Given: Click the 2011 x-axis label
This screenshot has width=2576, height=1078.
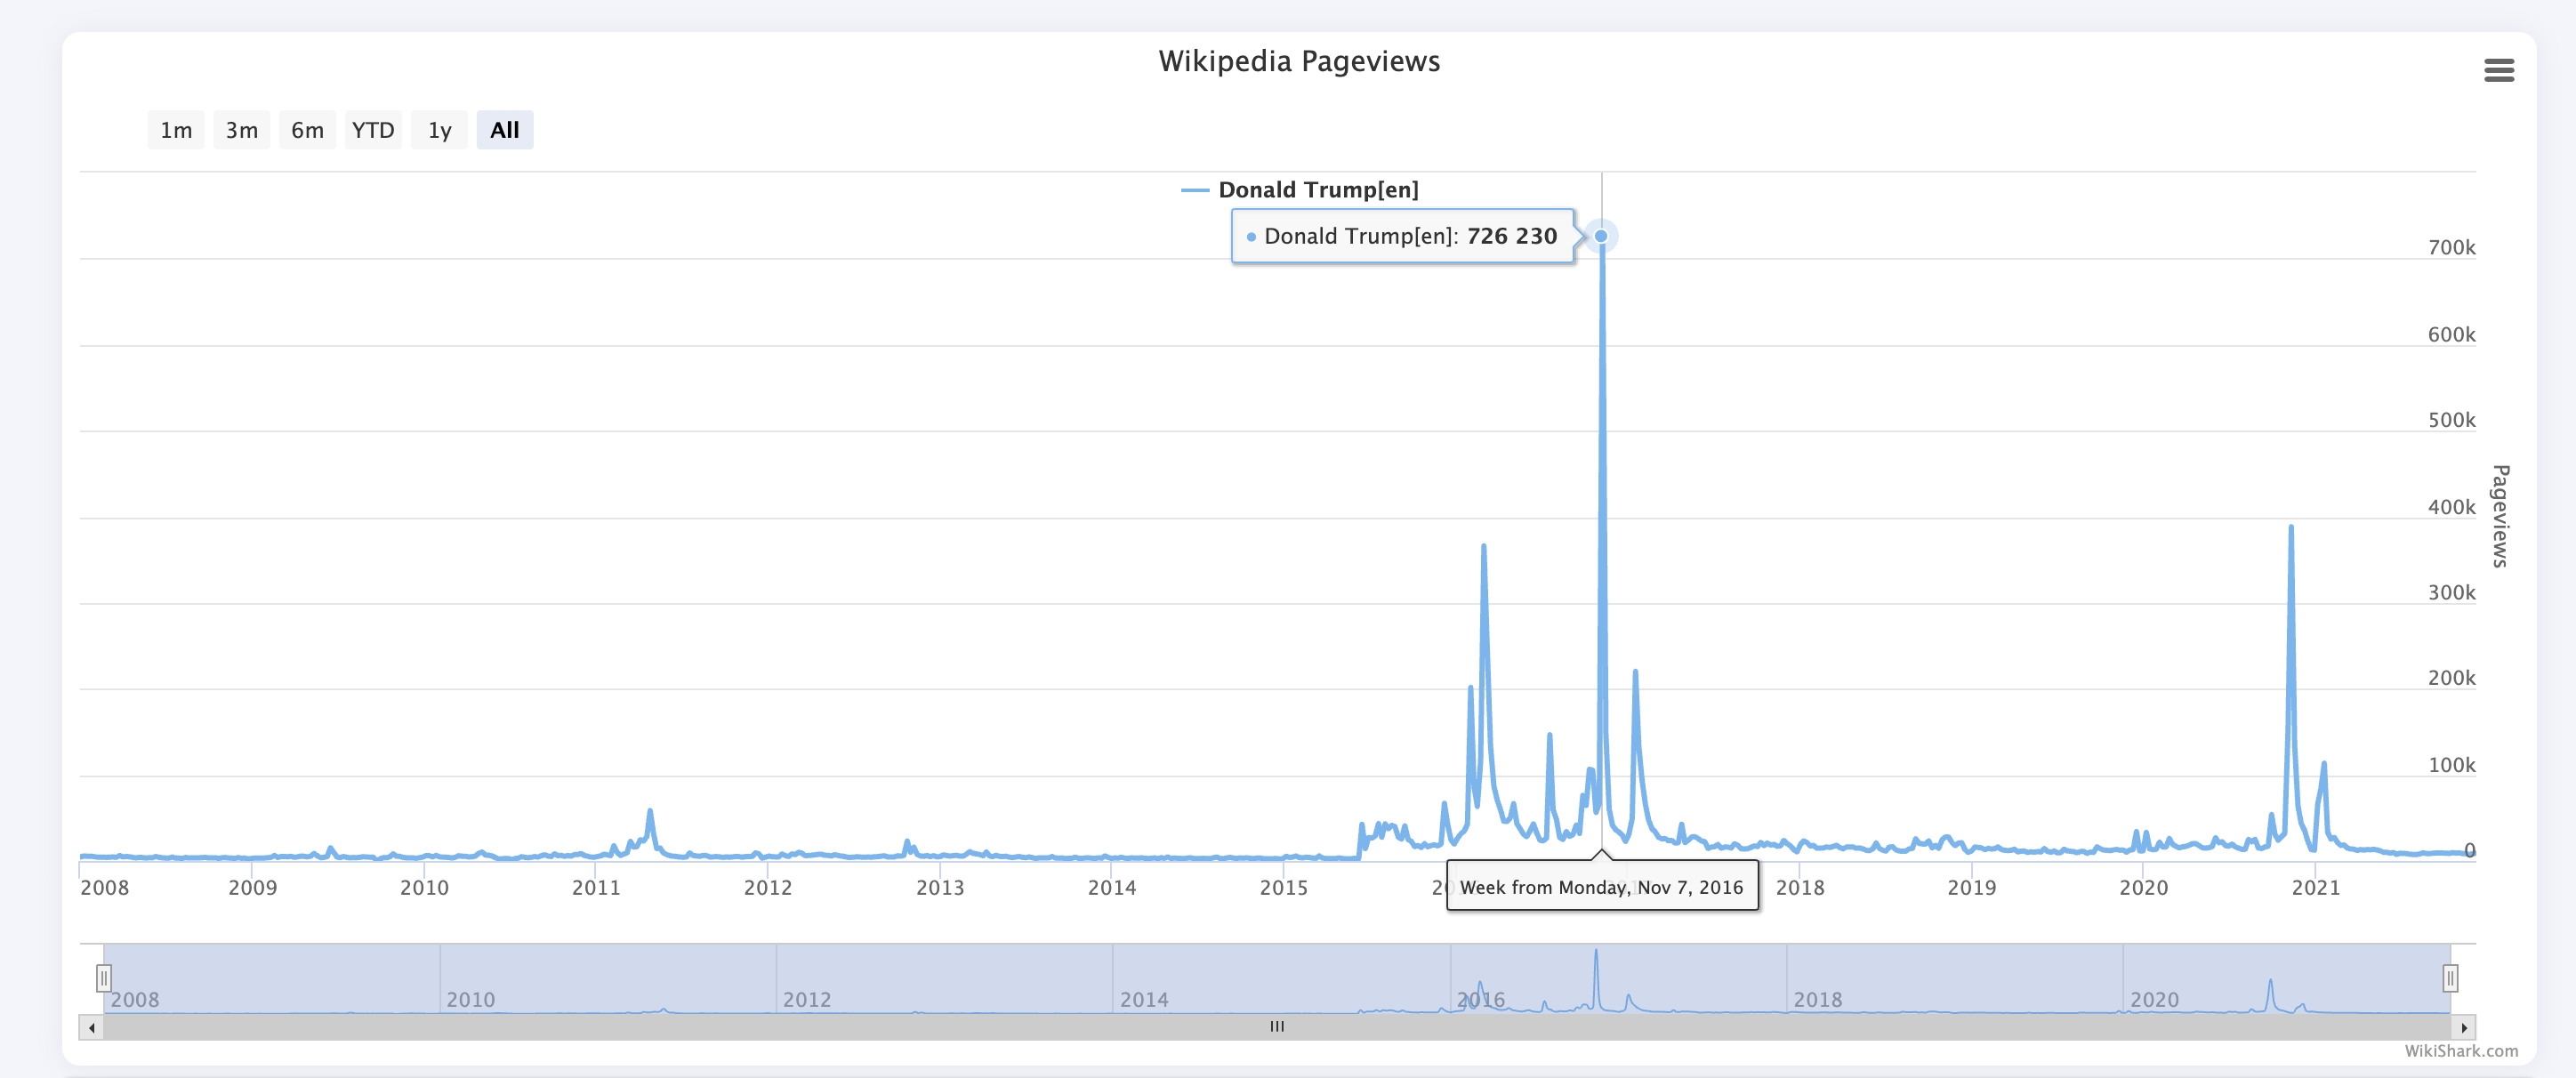Looking at the screenshot, I should pos(596,887).
